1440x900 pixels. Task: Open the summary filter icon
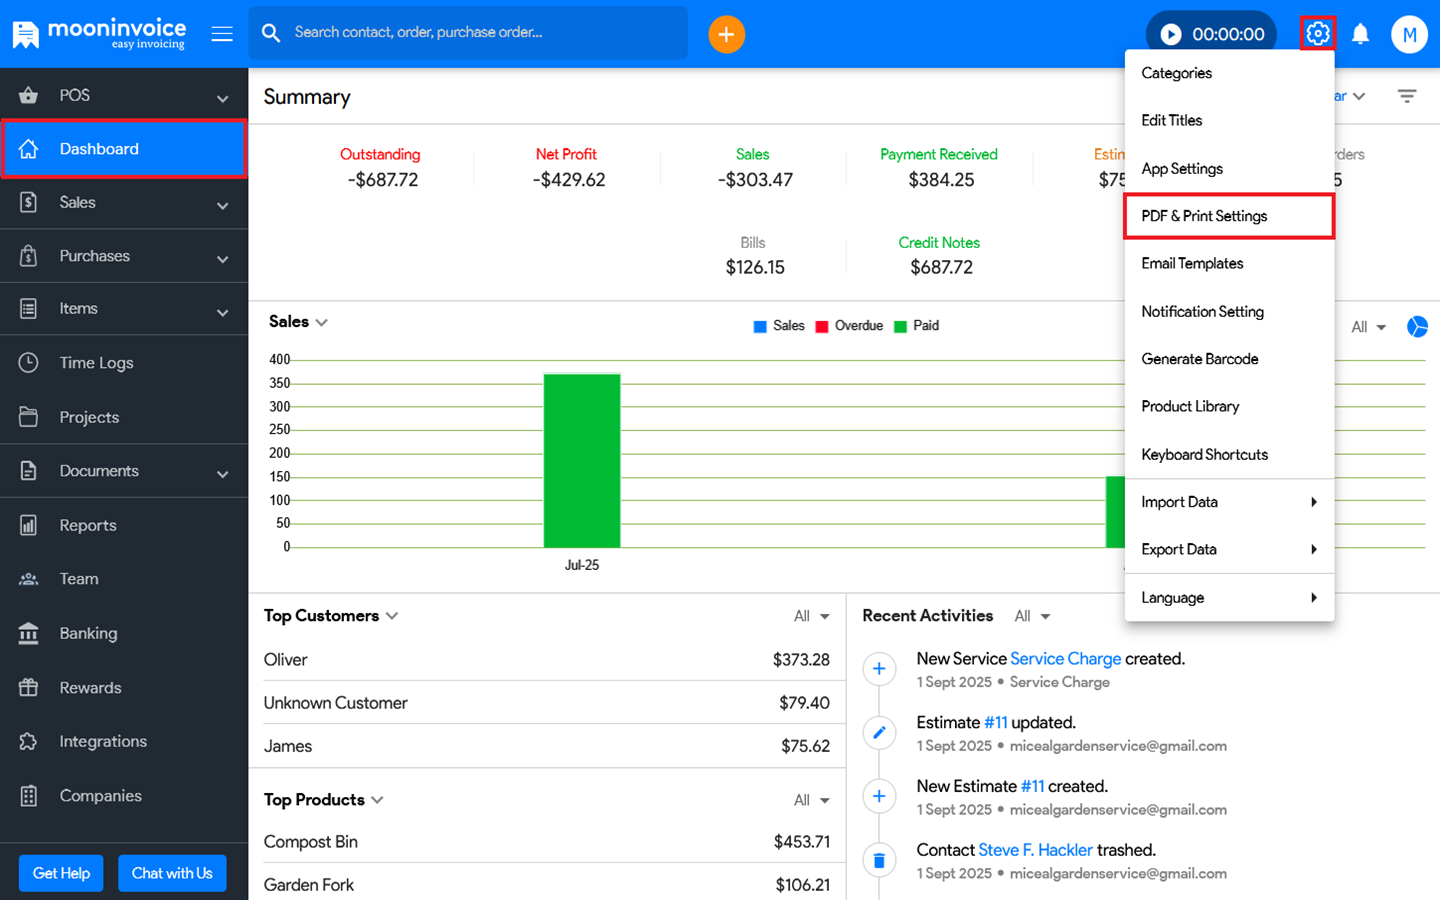pyautogui.click(x=1406, y=97)
